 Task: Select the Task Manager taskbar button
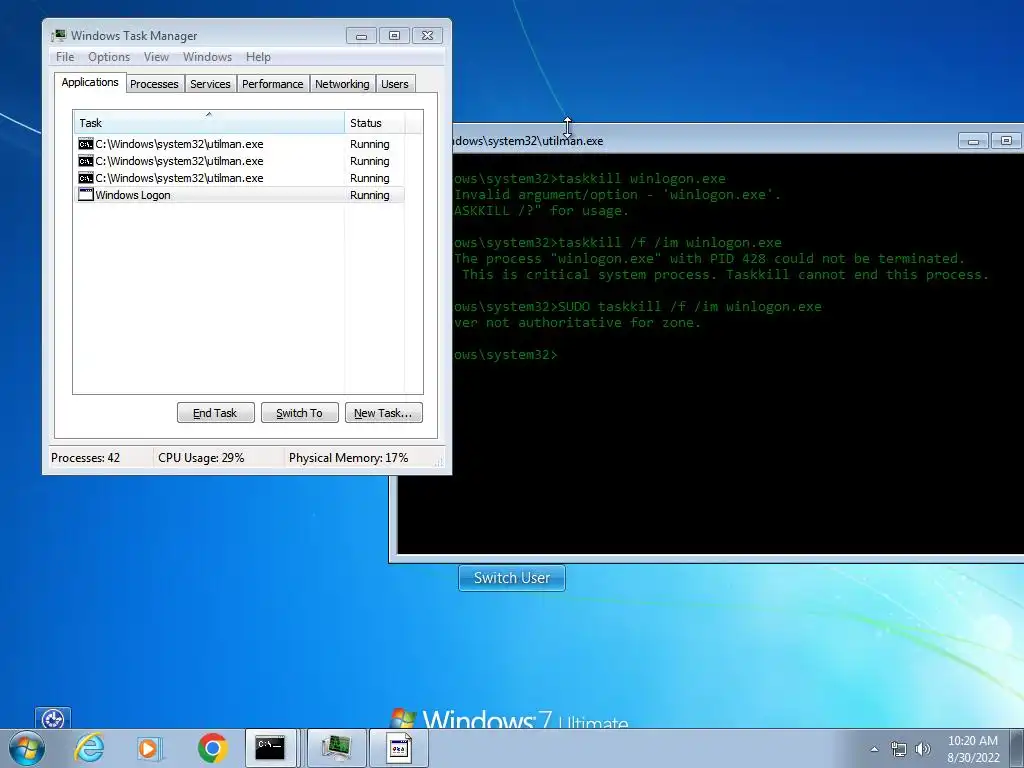336,748
